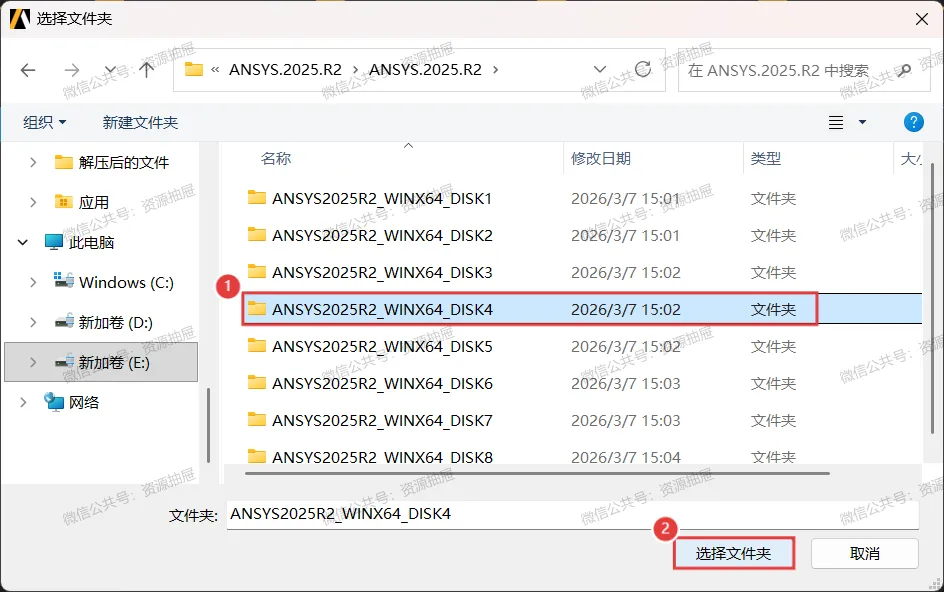
Task: Select folder ANSYS2025R2_WINX64_DISK6
Action: click(382, 384)
